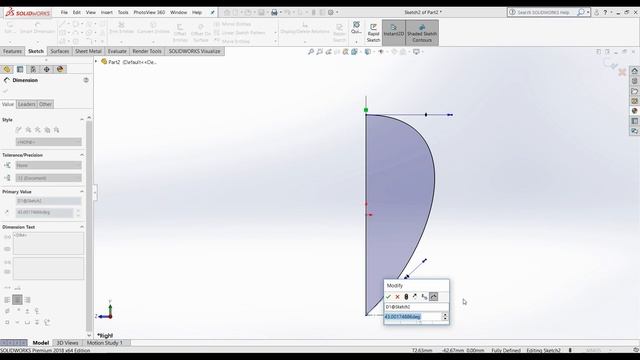The width and height of the screenshot is (640, 360).
Task: Open the File Explorer folder icon in task pane
Action: (x=634, y=91)
